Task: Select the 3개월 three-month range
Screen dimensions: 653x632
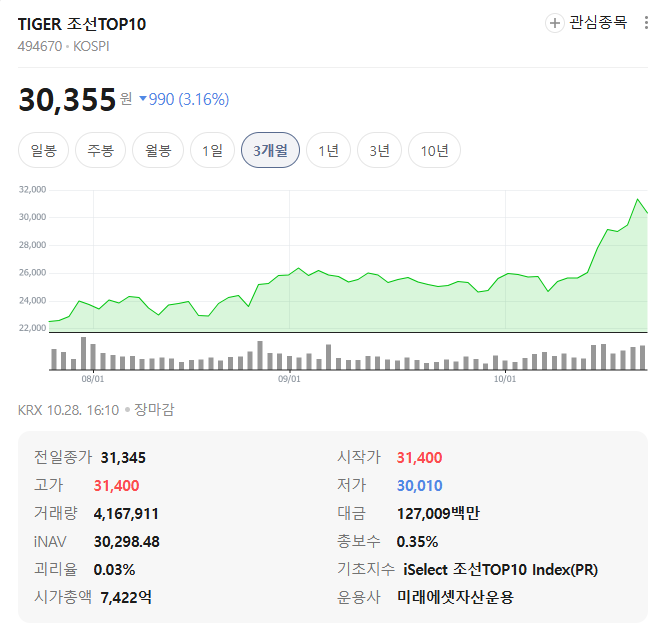Action: 270,150
